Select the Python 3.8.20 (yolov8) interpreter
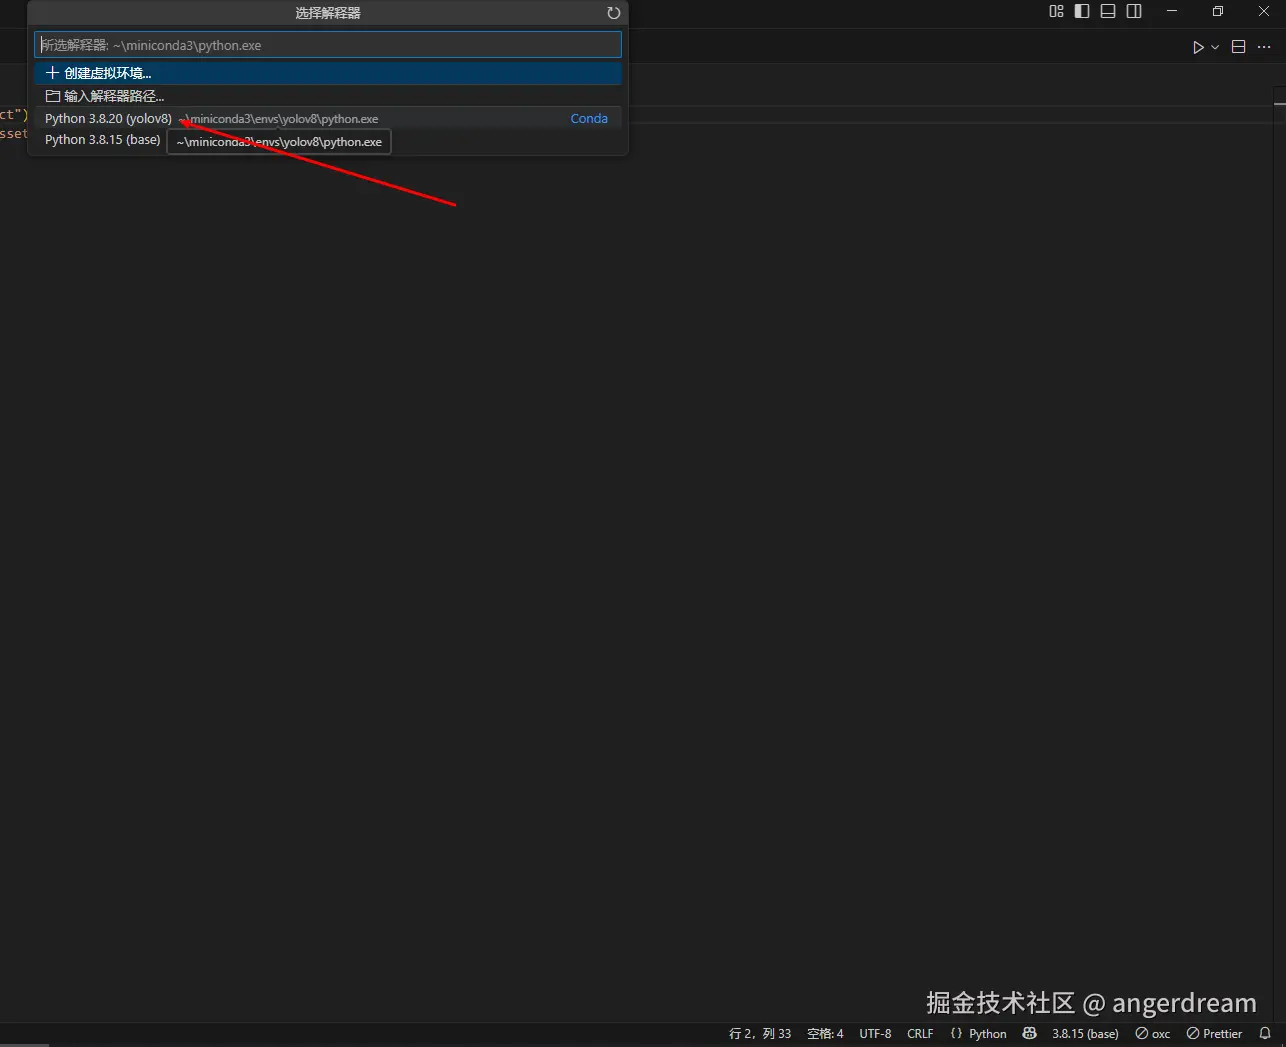1286x1047 pixels. pos(328,118)
